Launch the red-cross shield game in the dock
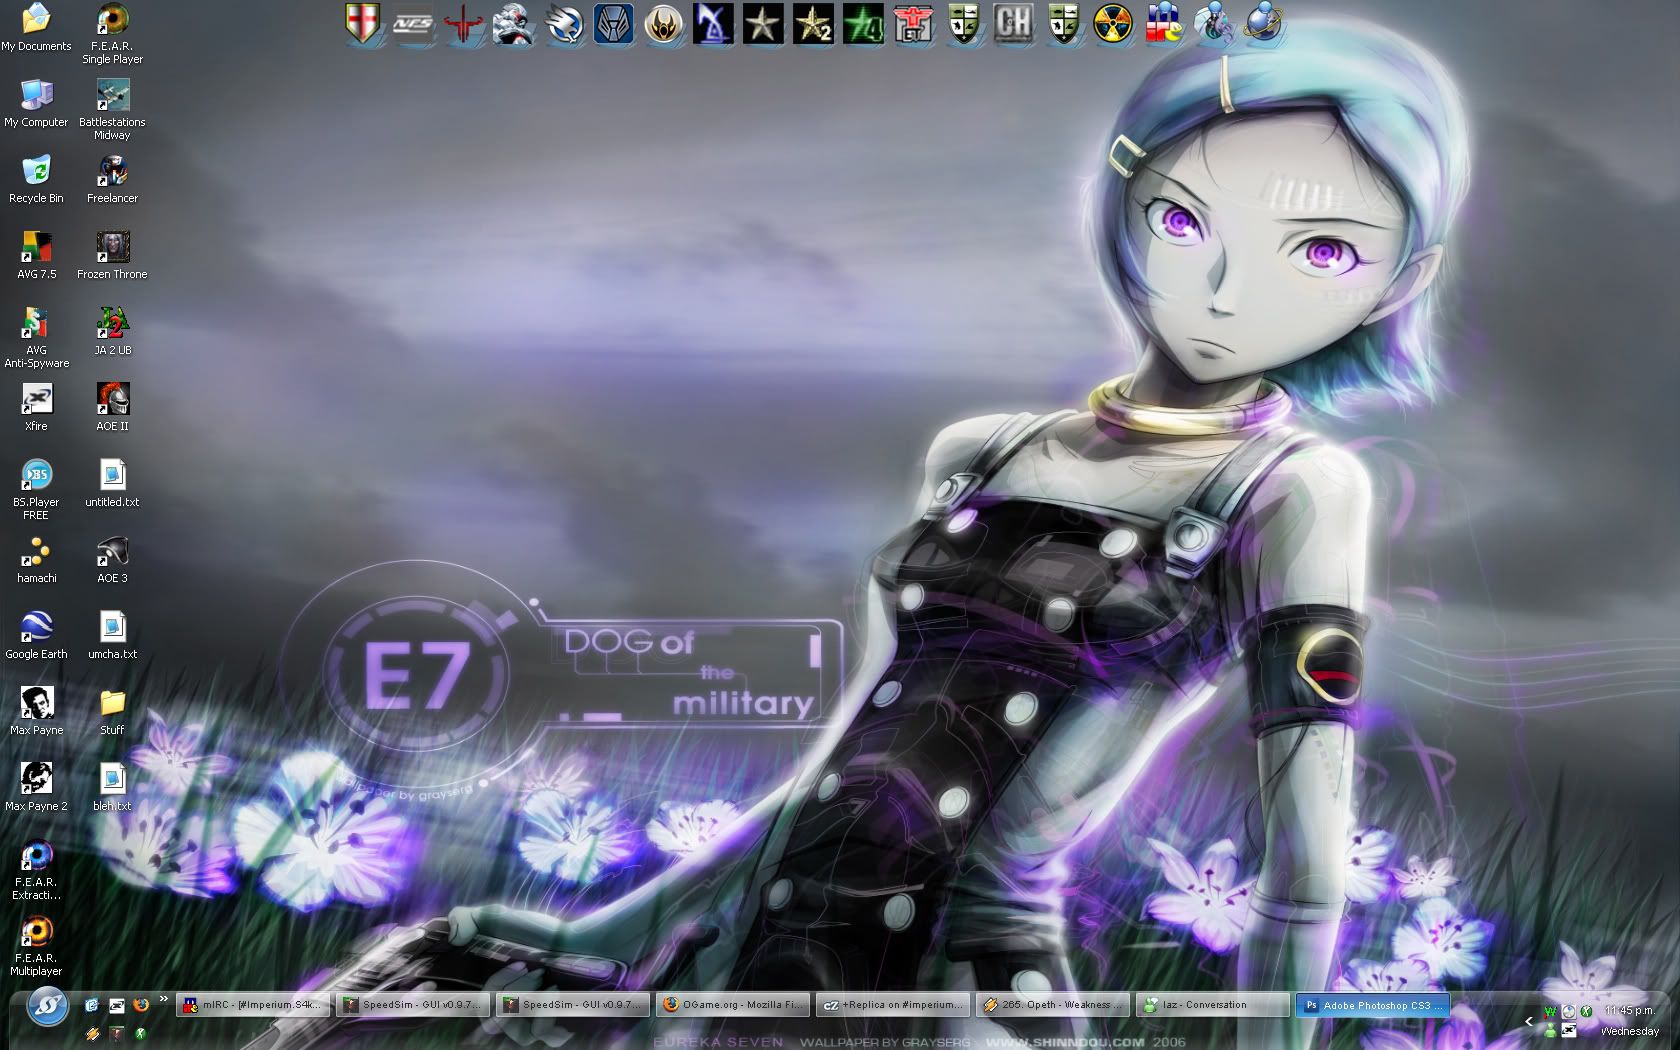This screenshot has height=1050, width=1680. click(x=363, y=23)
